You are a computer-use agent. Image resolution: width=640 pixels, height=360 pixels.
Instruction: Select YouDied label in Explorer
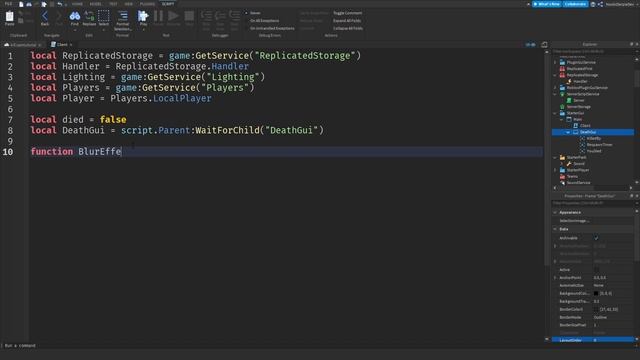click(x=594, y=151)
